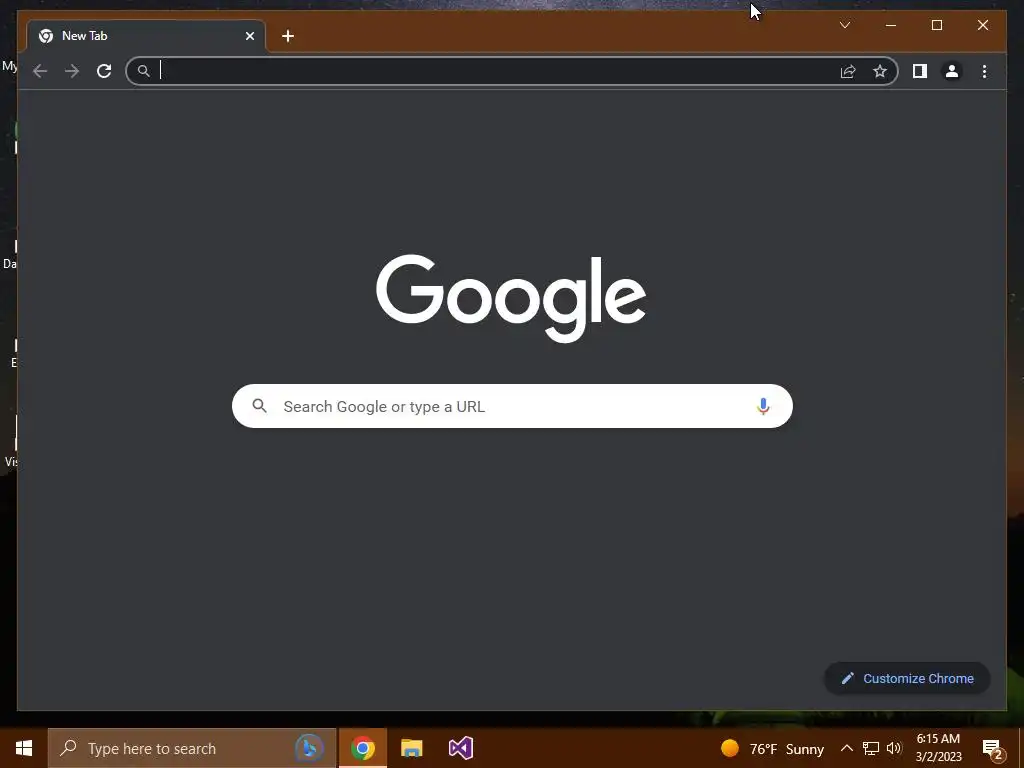Click the taskbar Type here to search box
The height and width of the screenshot is (768, 1024).
[192, 748]
